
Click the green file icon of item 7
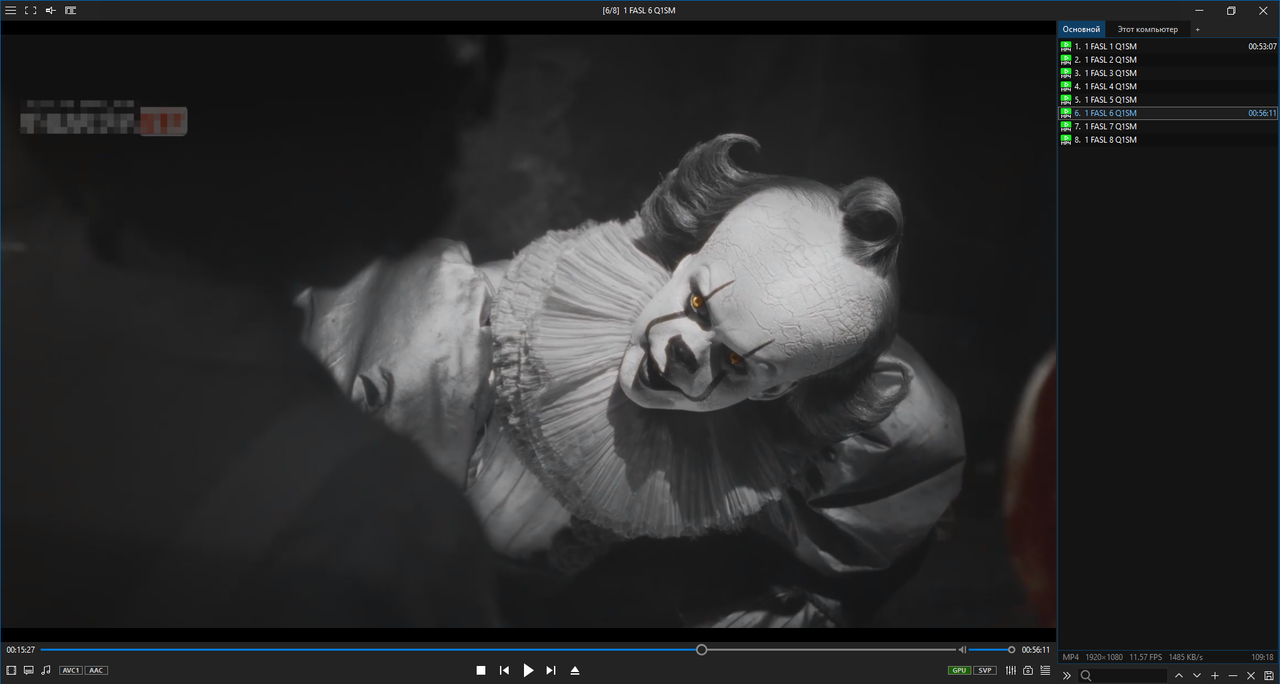coord(1066,126)
